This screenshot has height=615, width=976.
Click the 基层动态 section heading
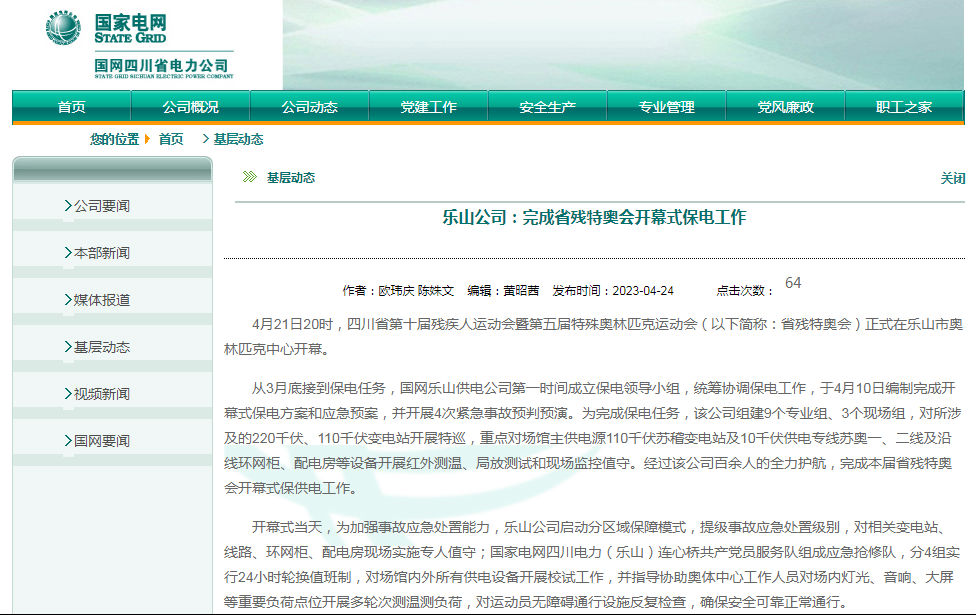tap(291, 177)
